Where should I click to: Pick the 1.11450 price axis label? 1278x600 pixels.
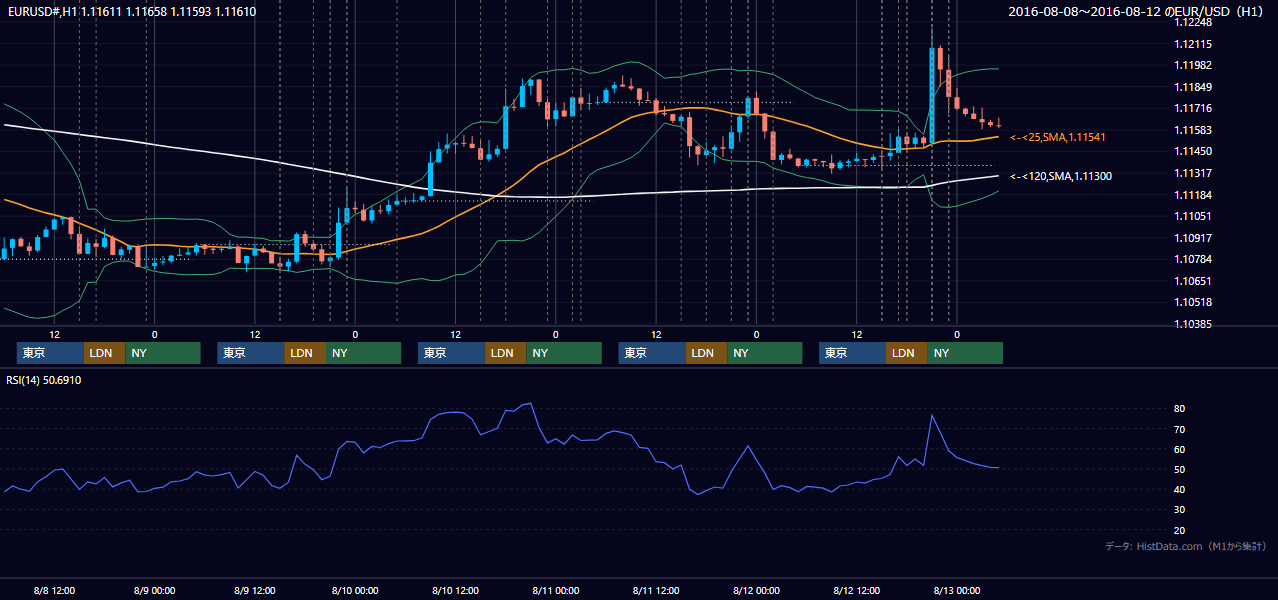pyautogui.click(x=1194, y=151)
